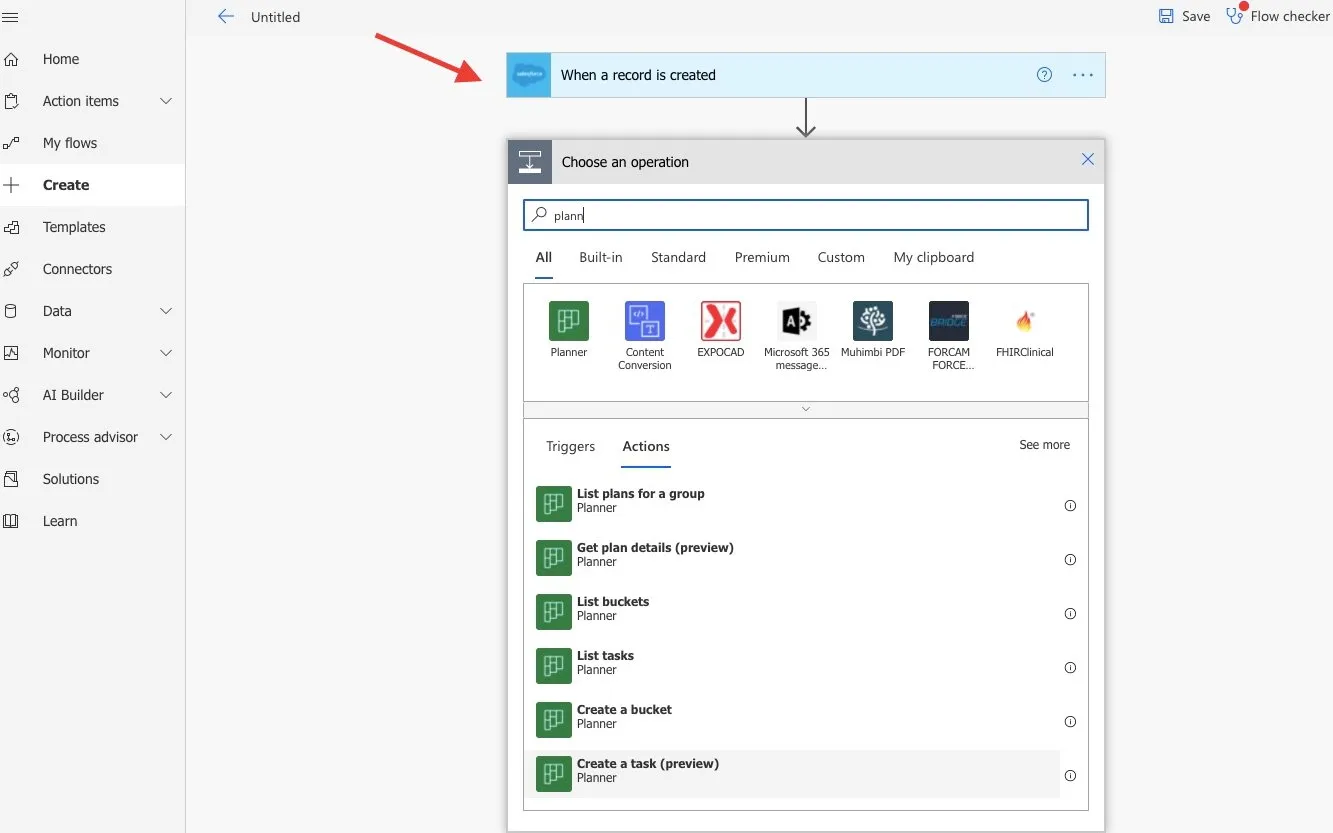Viewport: 1333px width, 833px height.
Task: Click See more actions link
Action: tap(1044, 445)
